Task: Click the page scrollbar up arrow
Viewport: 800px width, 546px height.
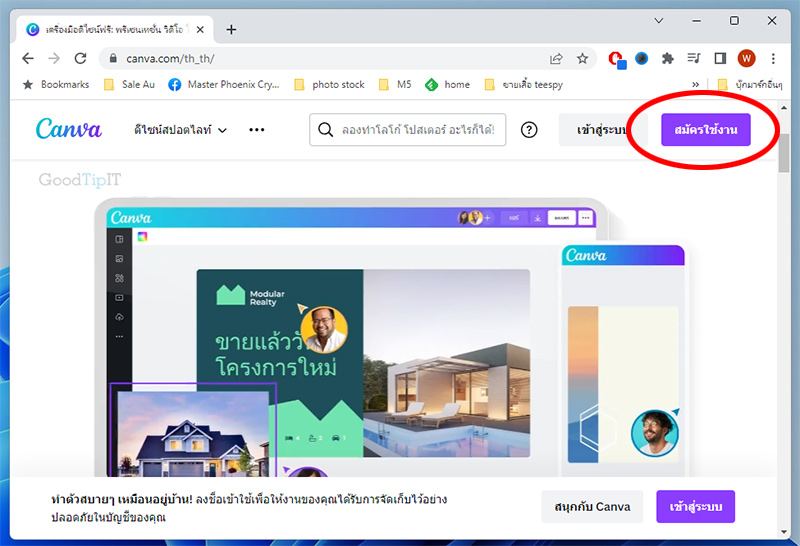Action: click(x=784, y=108)
